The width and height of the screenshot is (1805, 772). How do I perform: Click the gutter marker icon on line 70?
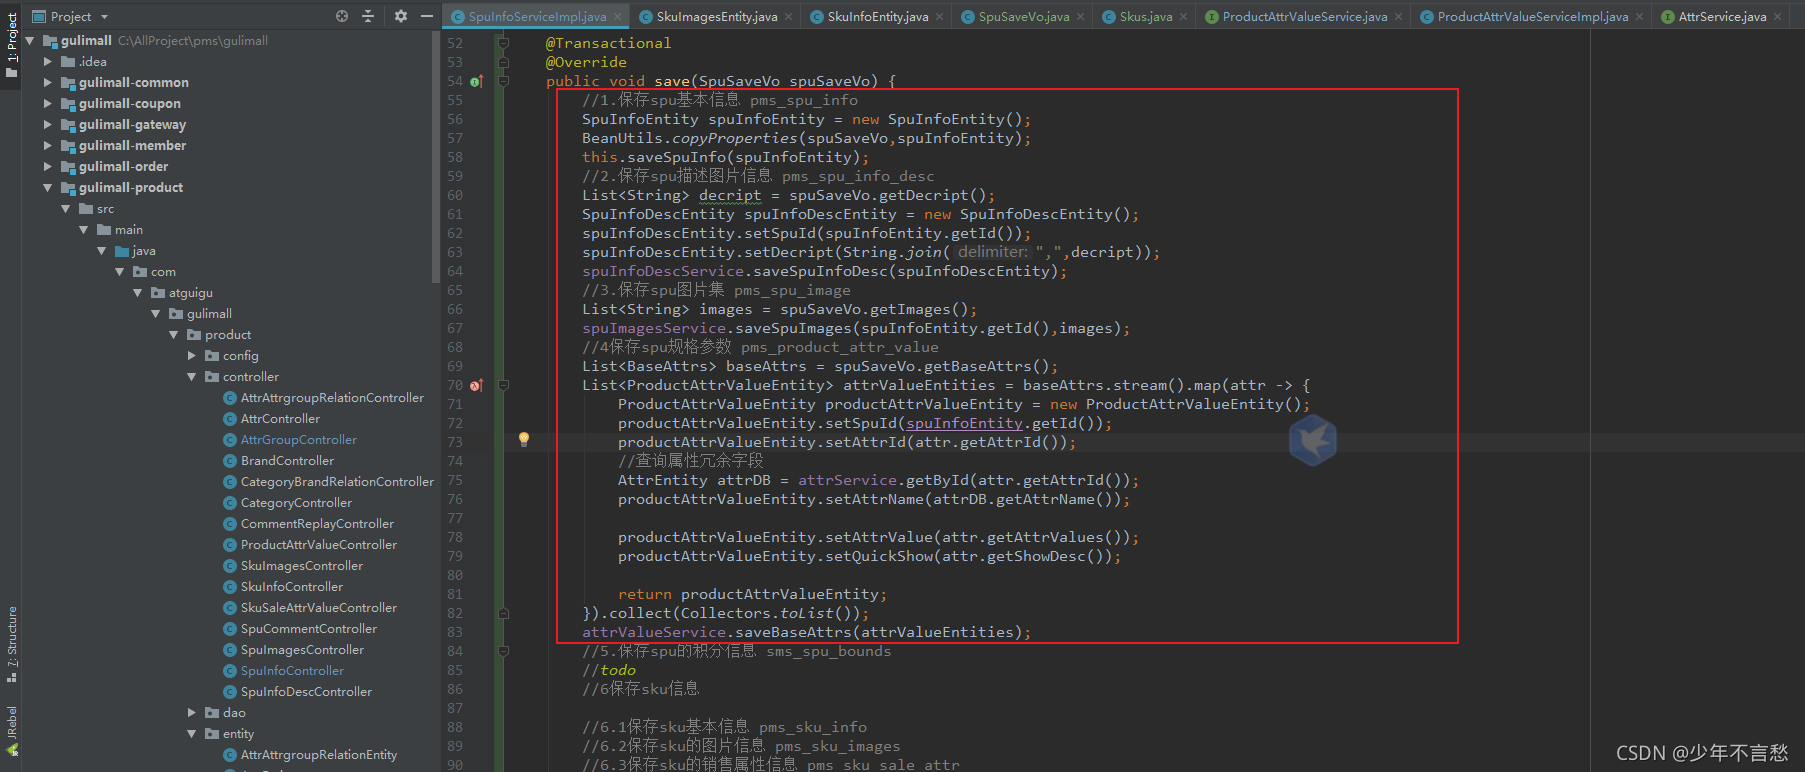click(476, 385)
